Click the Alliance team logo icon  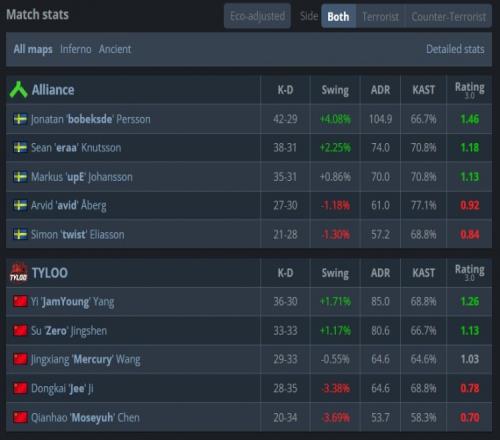pyautogui.click(x=18, y=90)
